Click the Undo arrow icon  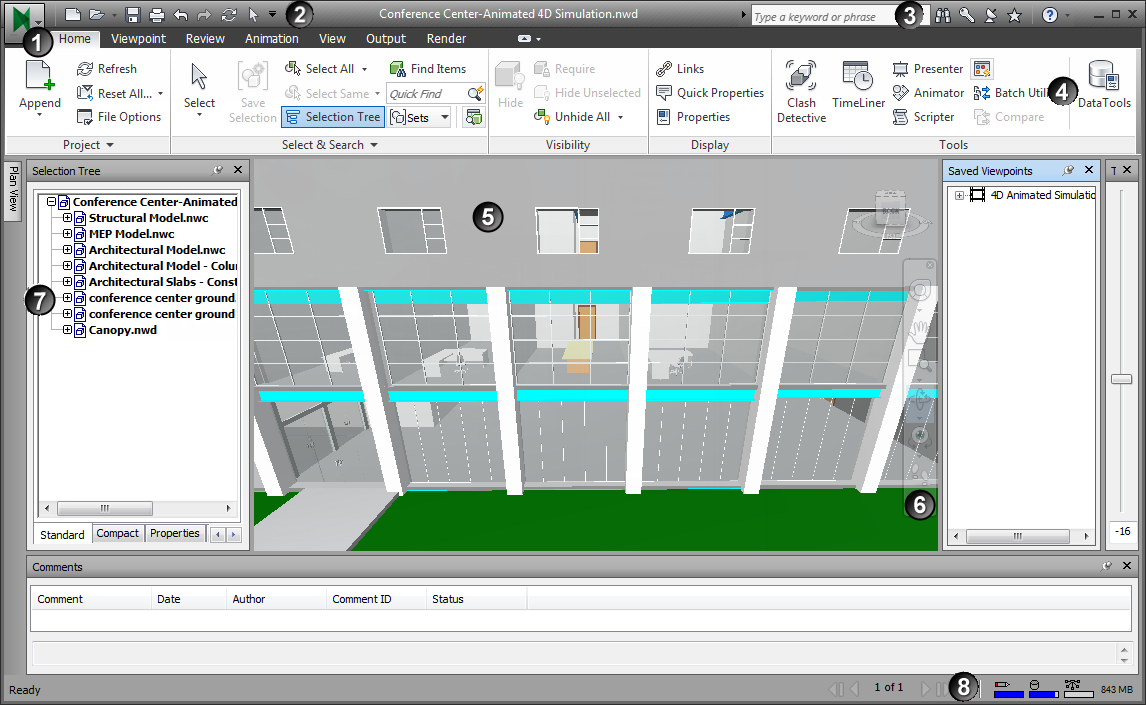pos(181,15)
